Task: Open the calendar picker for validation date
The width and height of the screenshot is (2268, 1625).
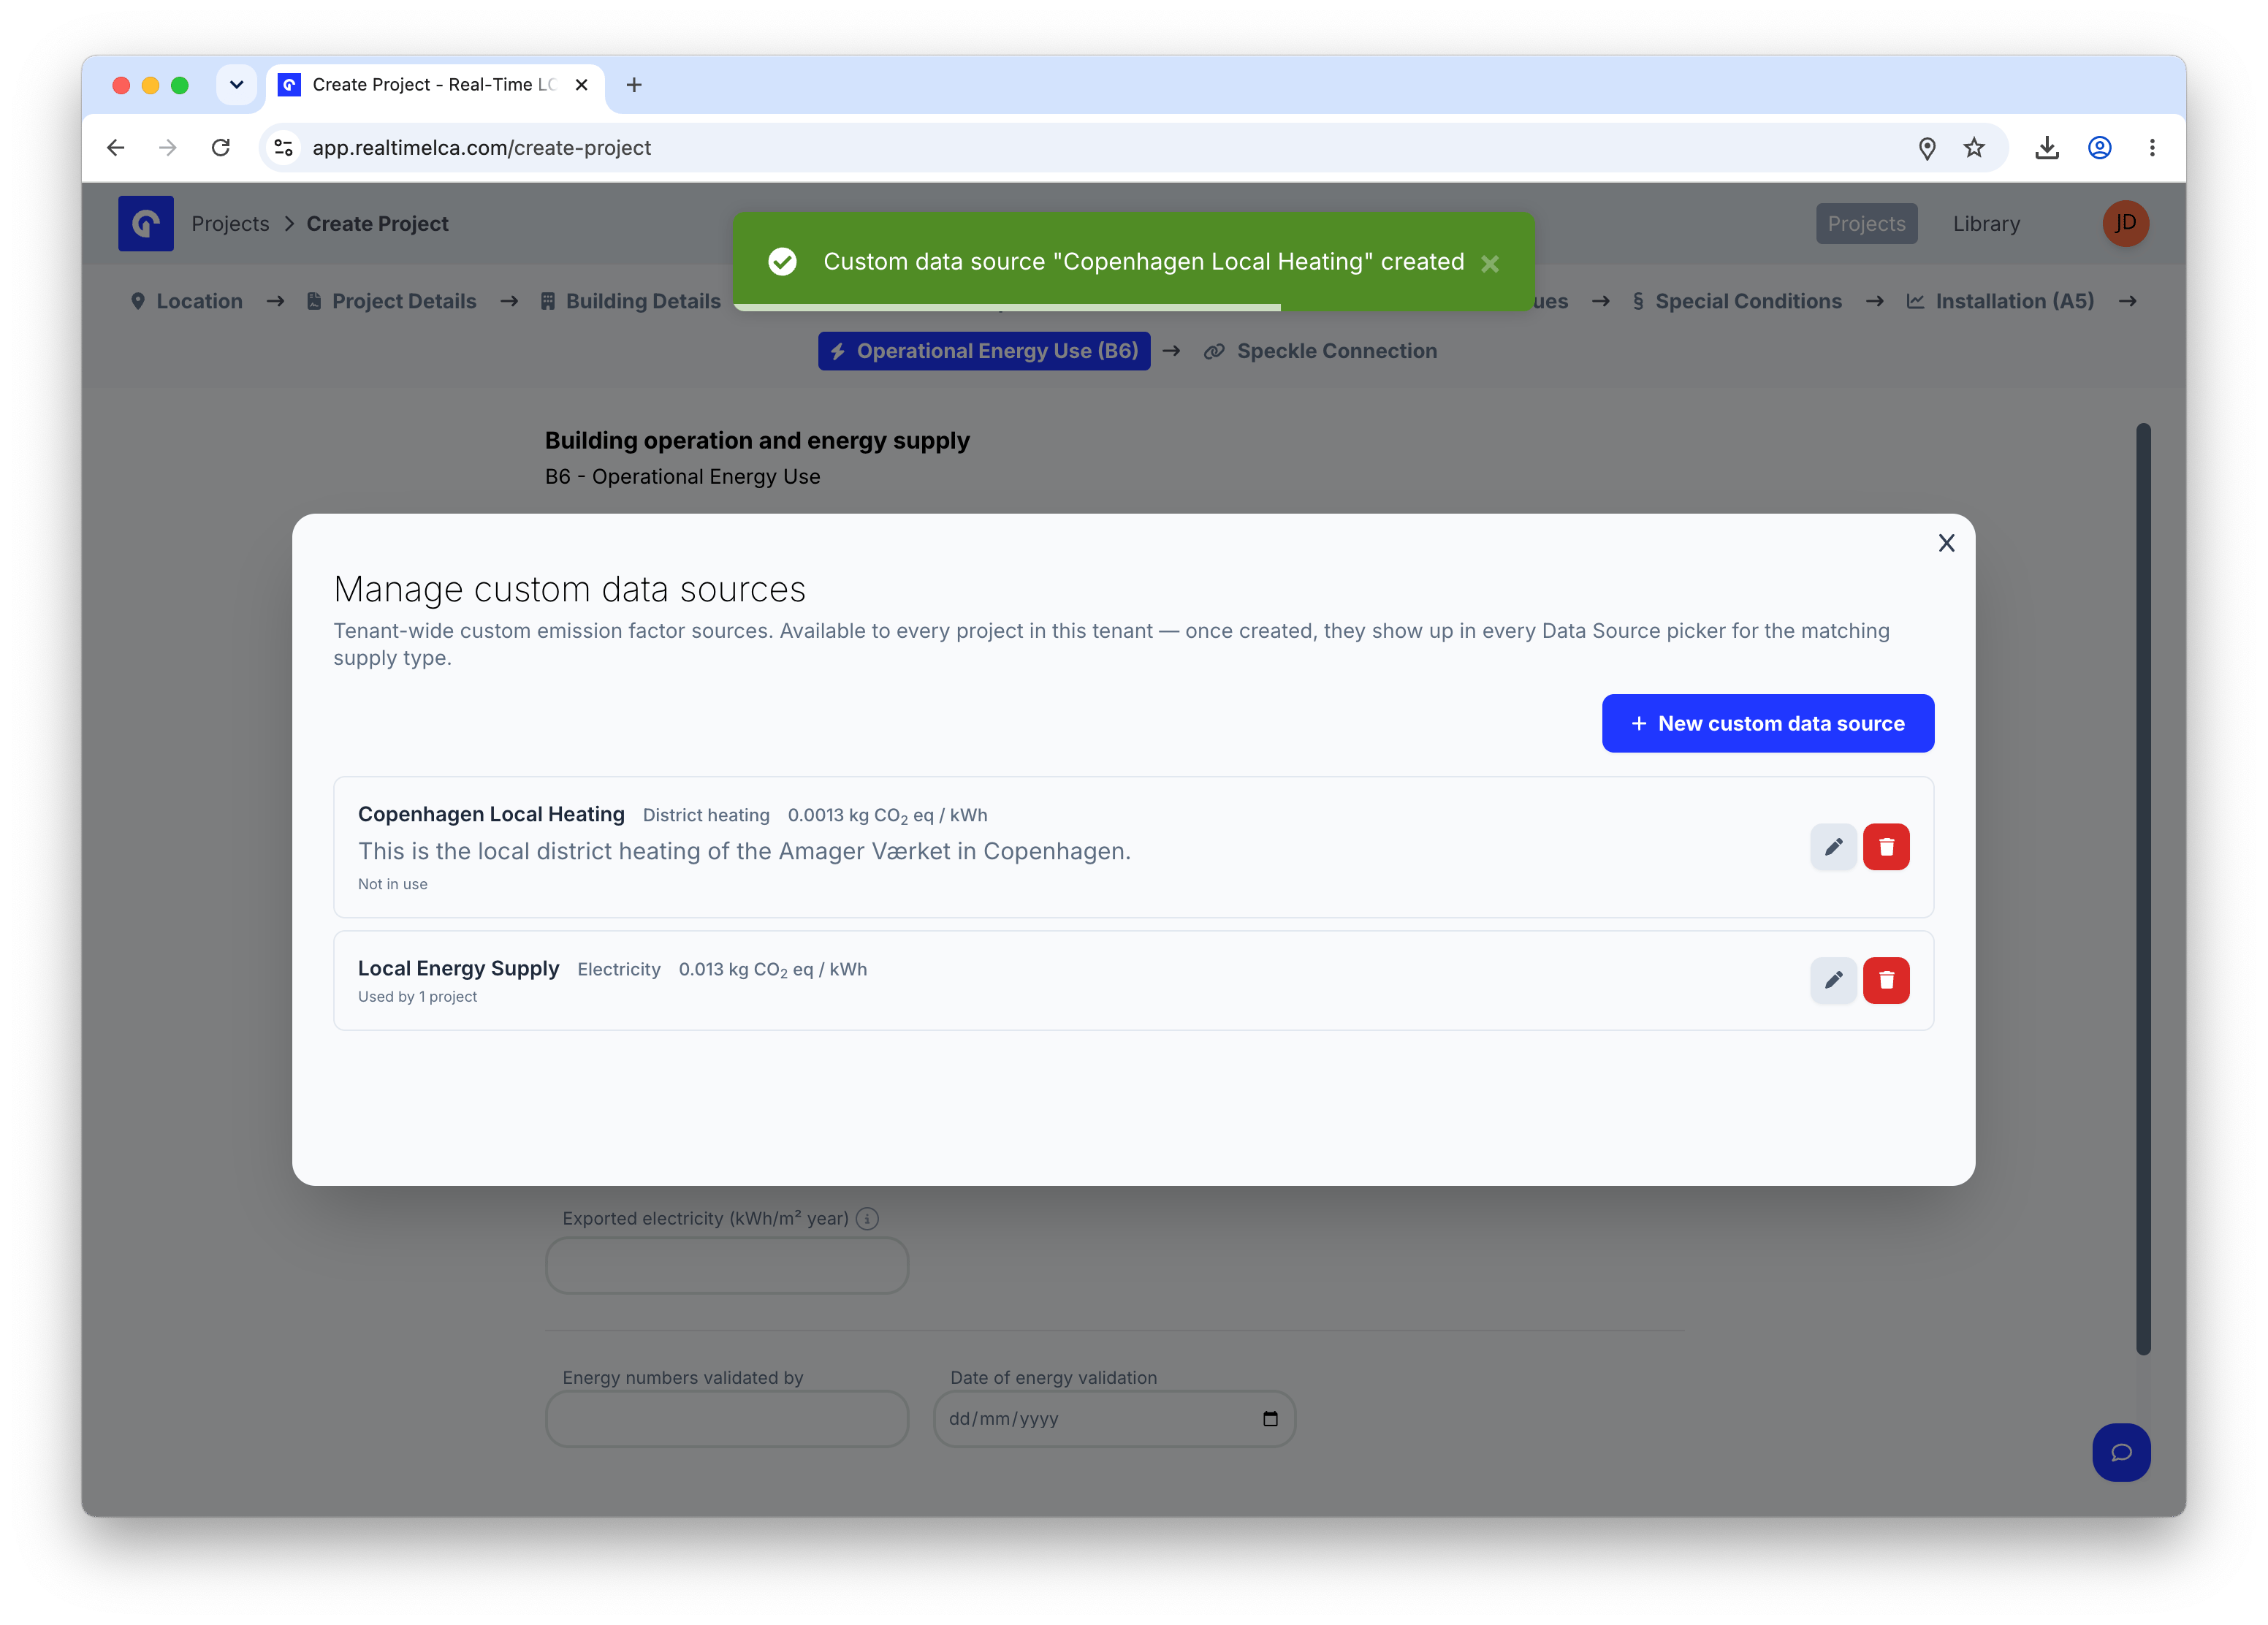Action: [1270, 1418]
